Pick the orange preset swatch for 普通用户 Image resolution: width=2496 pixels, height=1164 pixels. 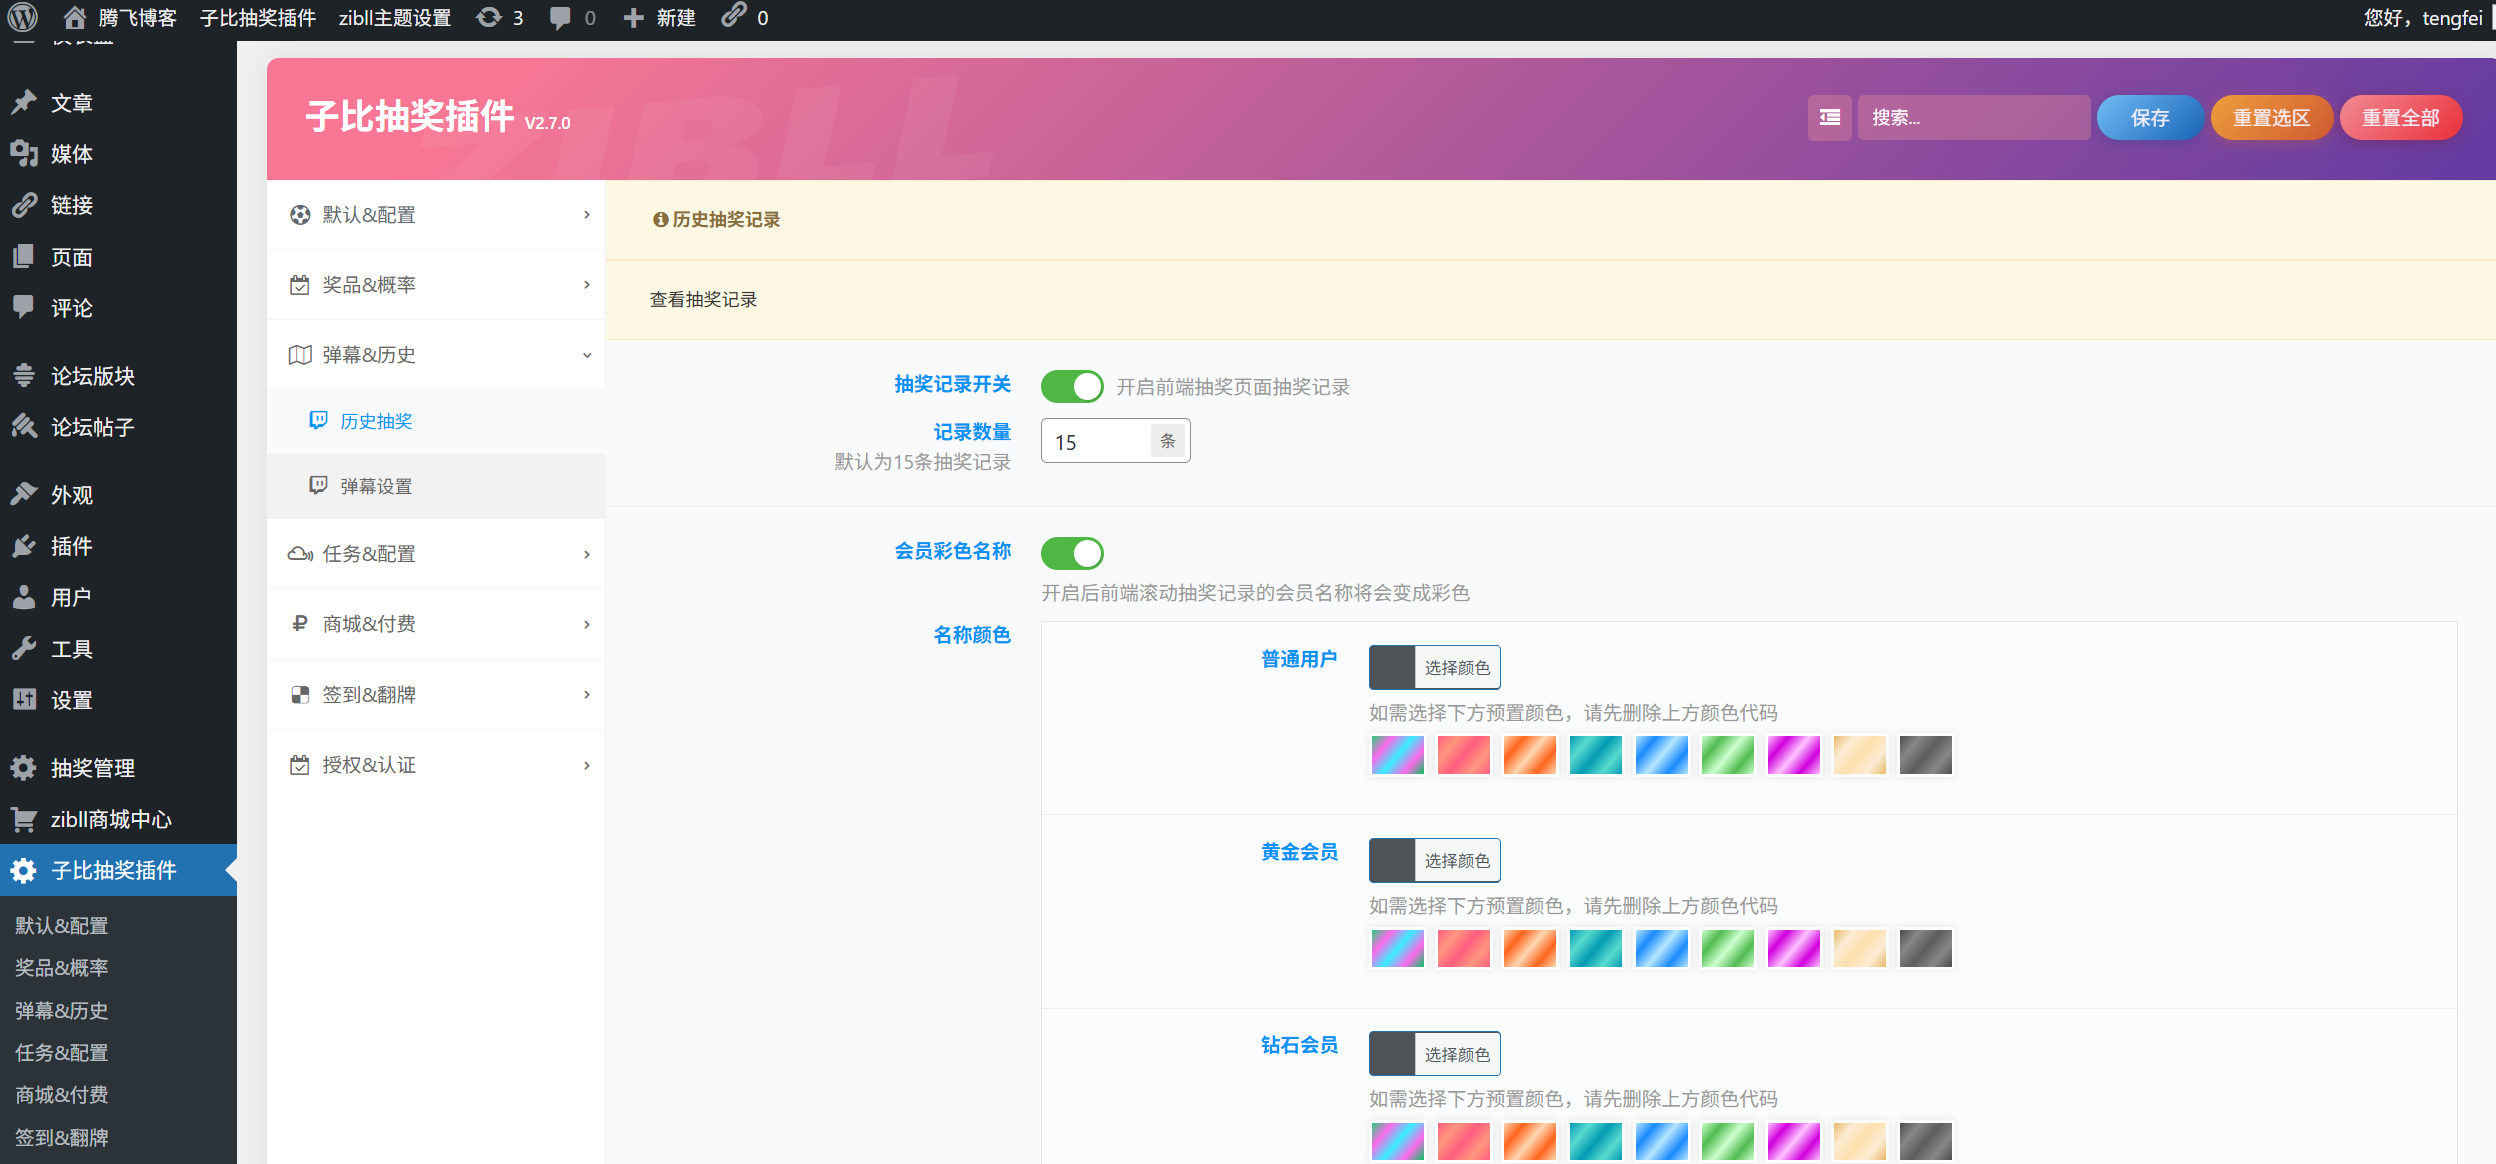coord(1529,755)
